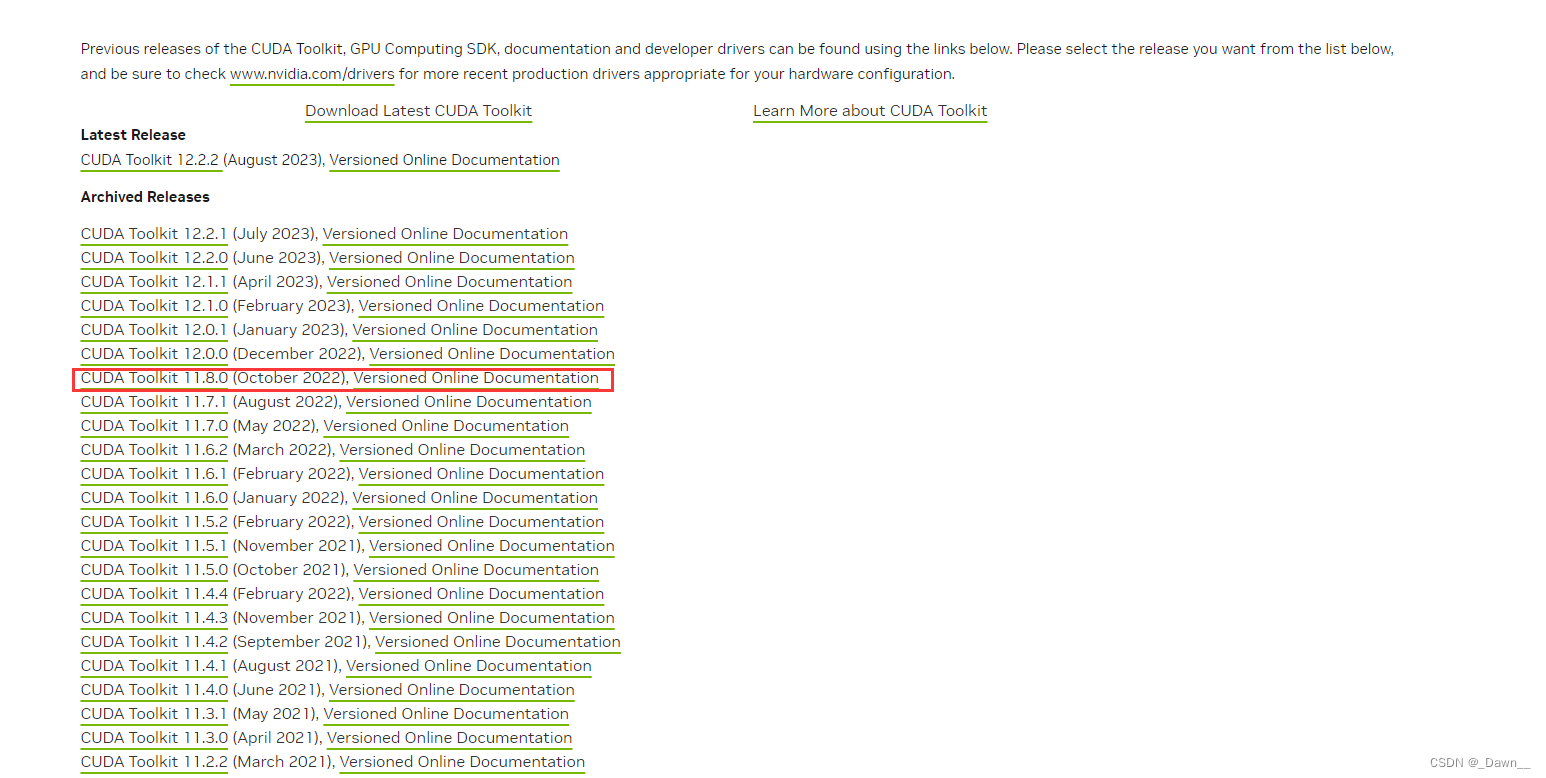This screenshot has height=778, width=1546.
Task: Open Versioned Online Documentation for 11.6.1
Action: [x=481, y=474]
